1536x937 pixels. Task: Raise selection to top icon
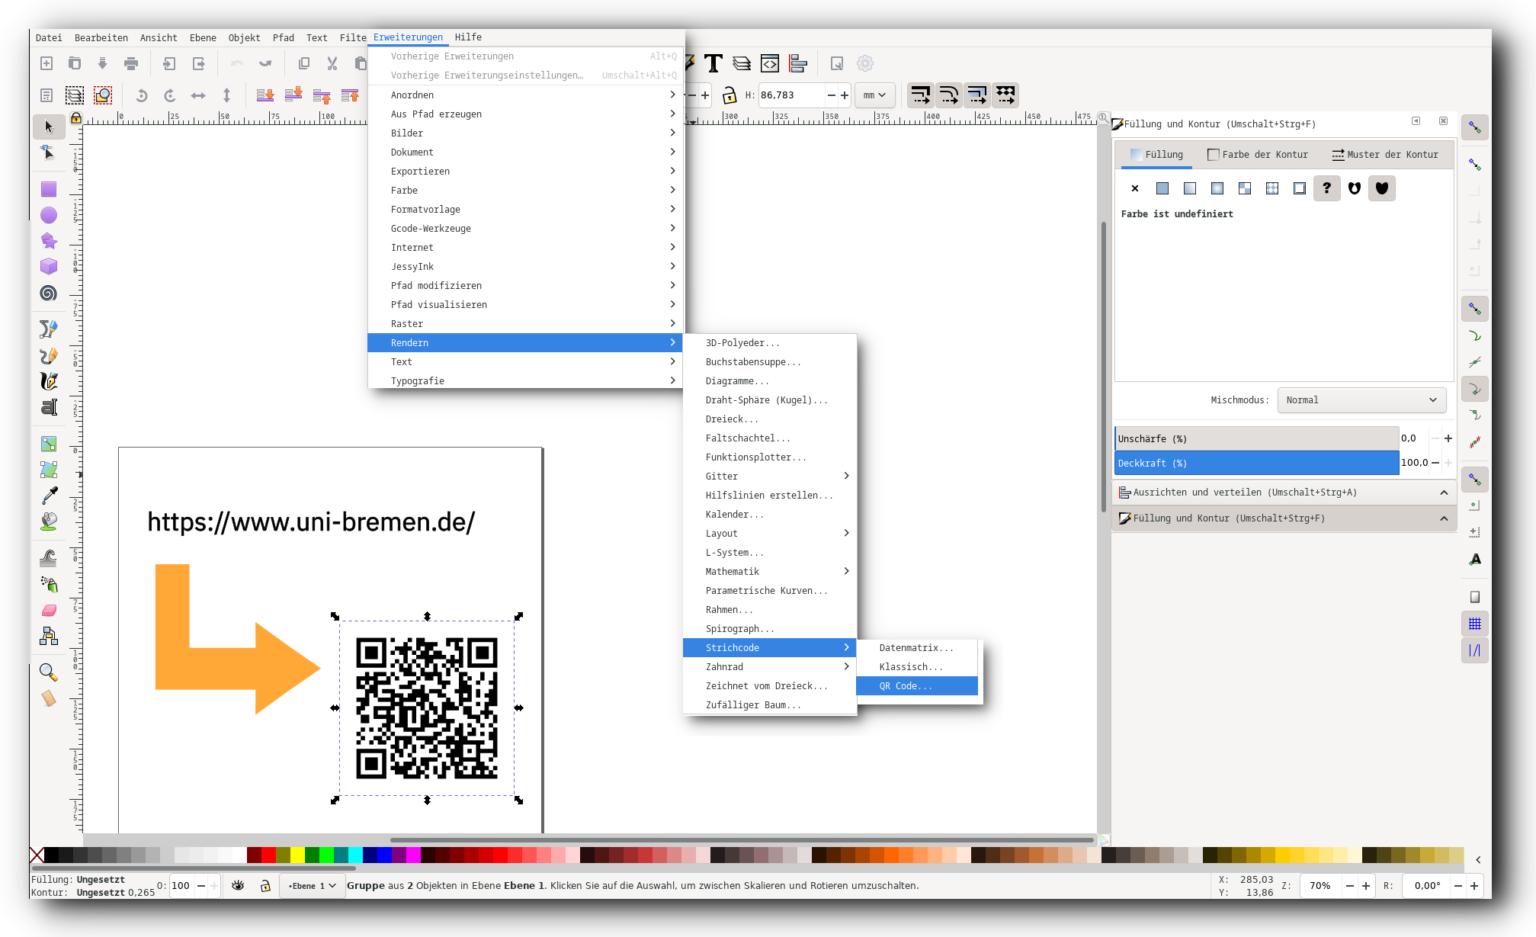(x=350, y=95)
